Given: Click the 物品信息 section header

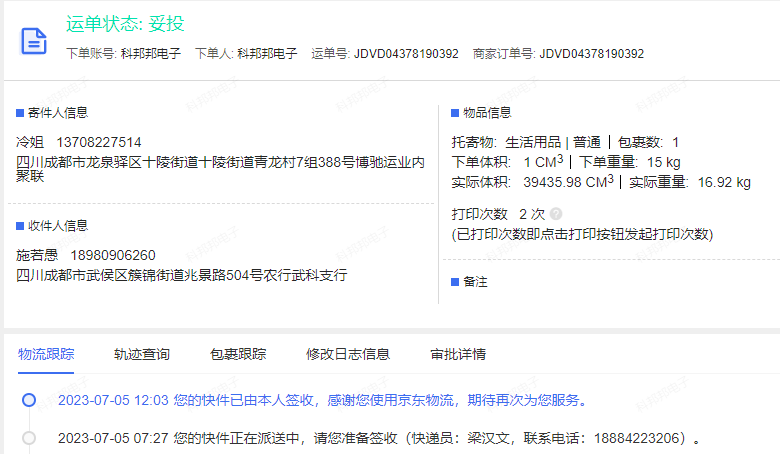Looking at the screenshot, I should (482, 113).
